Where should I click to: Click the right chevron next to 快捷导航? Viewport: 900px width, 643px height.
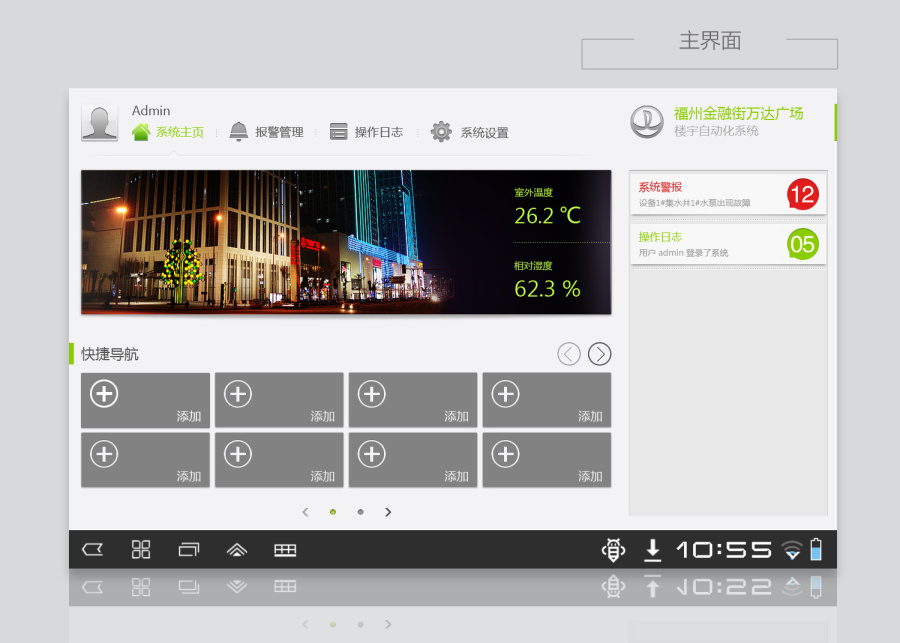(599, 353)
